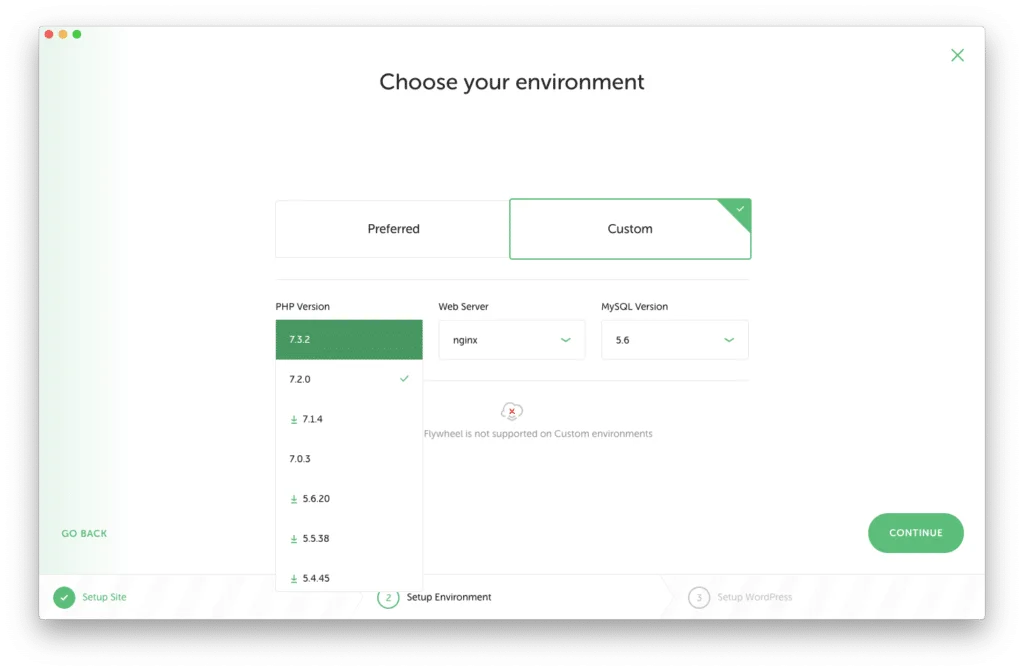Viewport: 1024px width, 671px height.
Task: Click the download icon beside PHP 5.5.38
Action: pyautogui.click(x=294, y=539)
